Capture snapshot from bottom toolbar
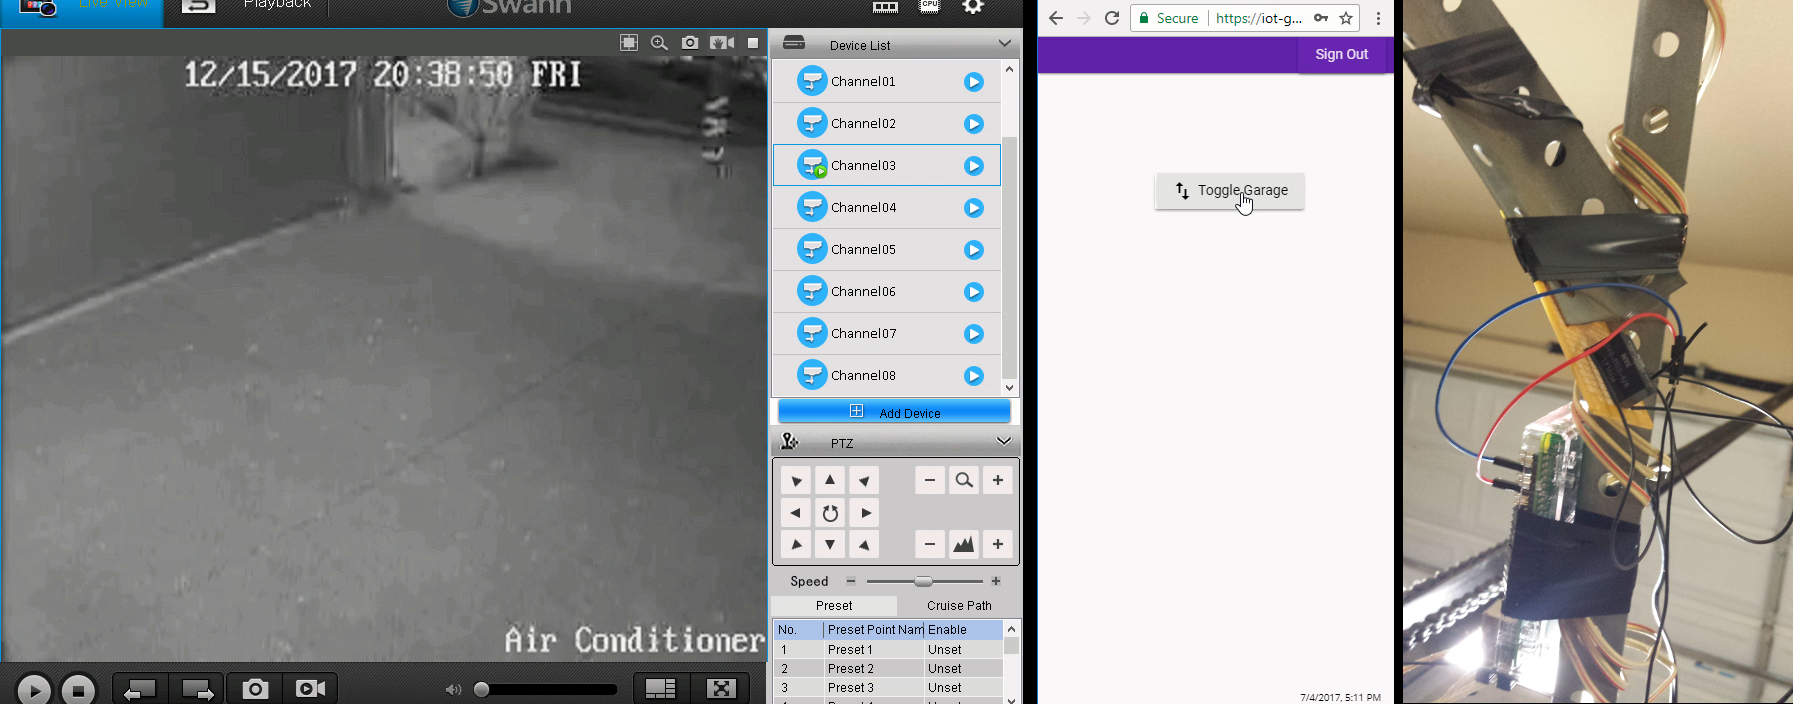The height and width of the screenshot is (704, 1793). click(256, 689)
